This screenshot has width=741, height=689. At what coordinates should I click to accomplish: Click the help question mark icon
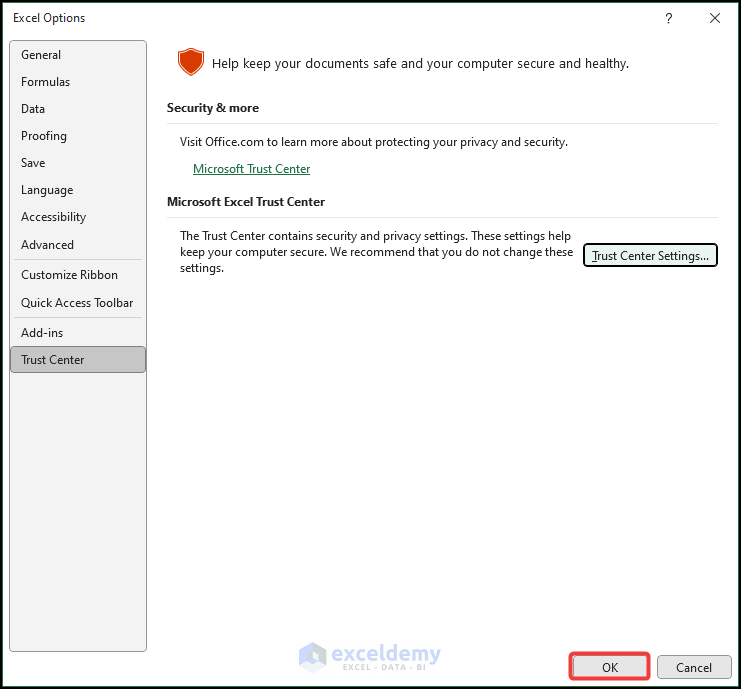coord(668,18)
